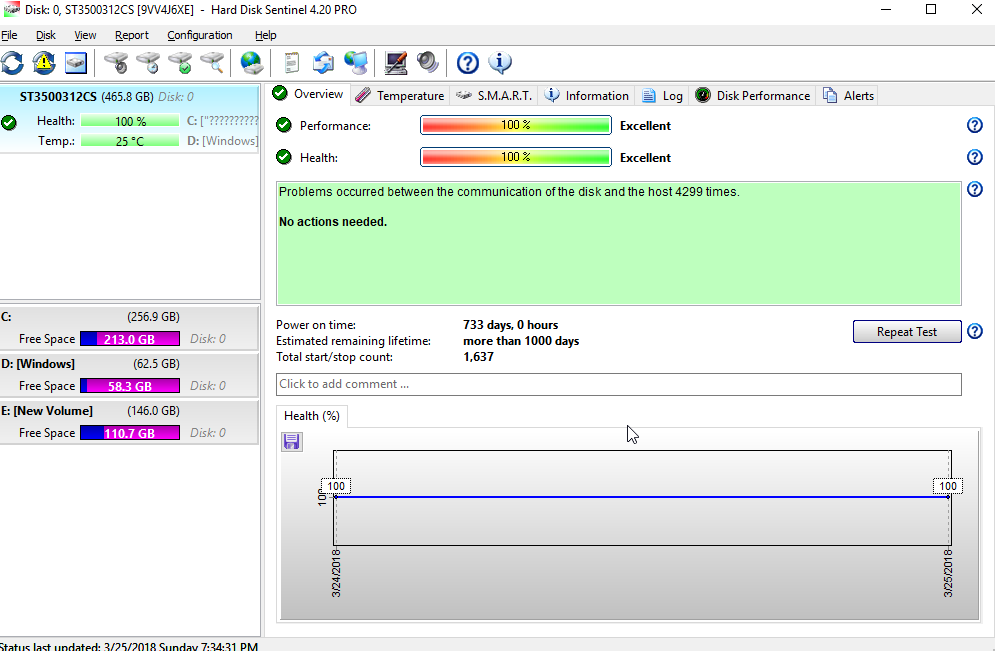Switch to the Temperature tab
Image resolution: width=995 pixels, height=651 pixels.
tap(400, 96)
